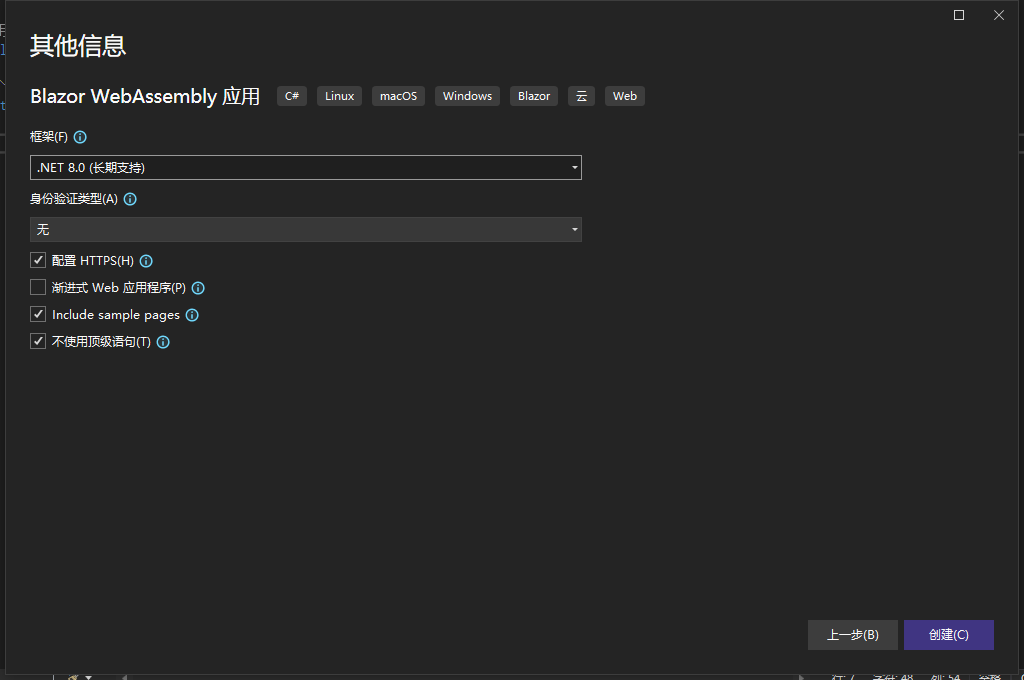Close the 其他信息 dialog window
Image resolution: width=1024 pixels, height=680 pixels.
pos(998,15)
